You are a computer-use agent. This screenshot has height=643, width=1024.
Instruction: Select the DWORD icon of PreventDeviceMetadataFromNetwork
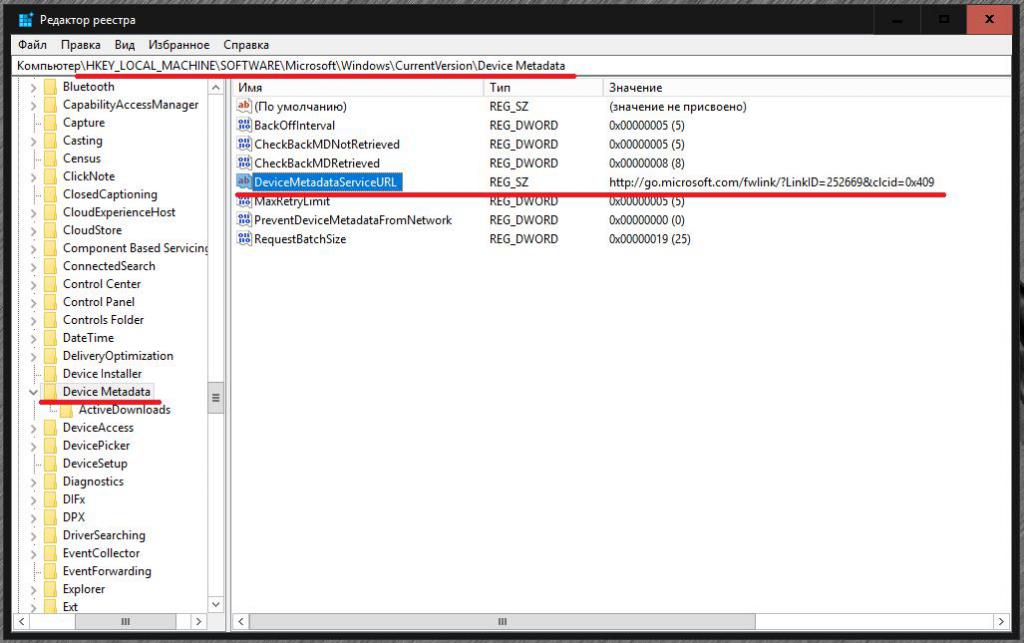244,220
